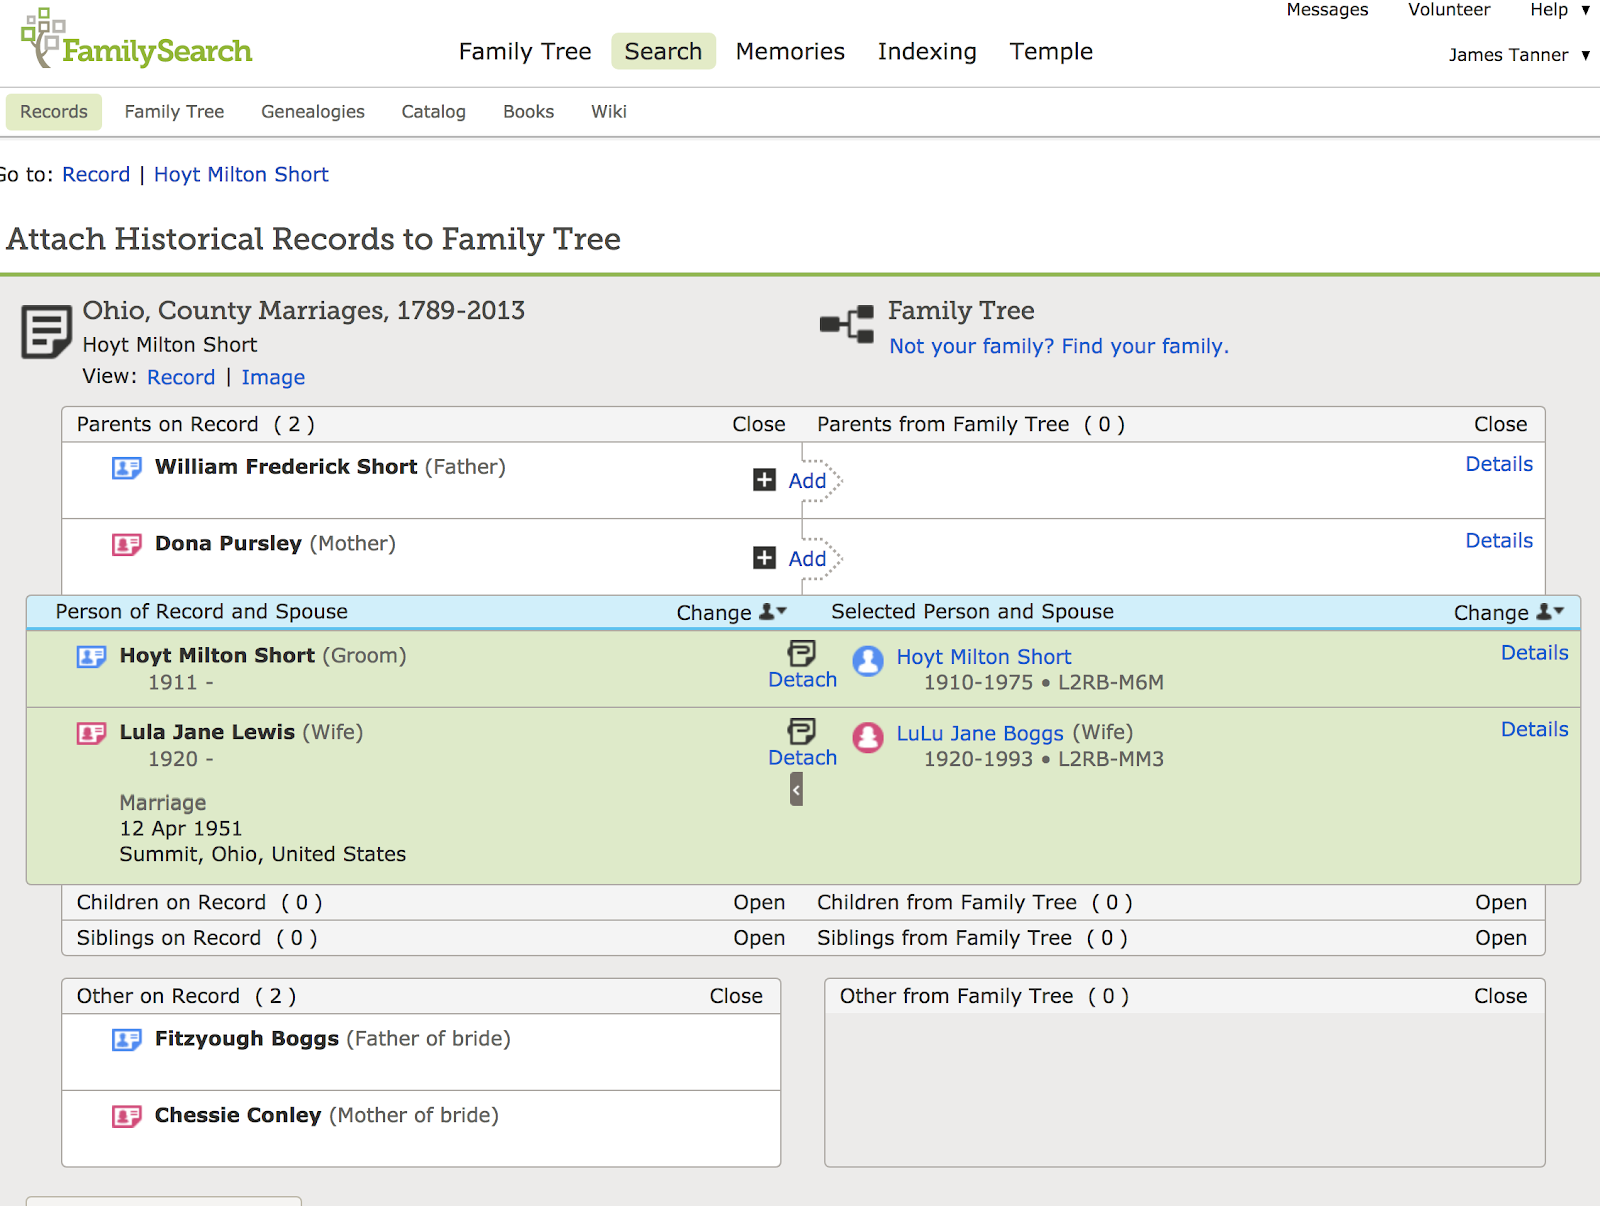The height and width of the screenshot is (1206, 1600).
Task: Click the historical record document icon
Action: [46, 331]
